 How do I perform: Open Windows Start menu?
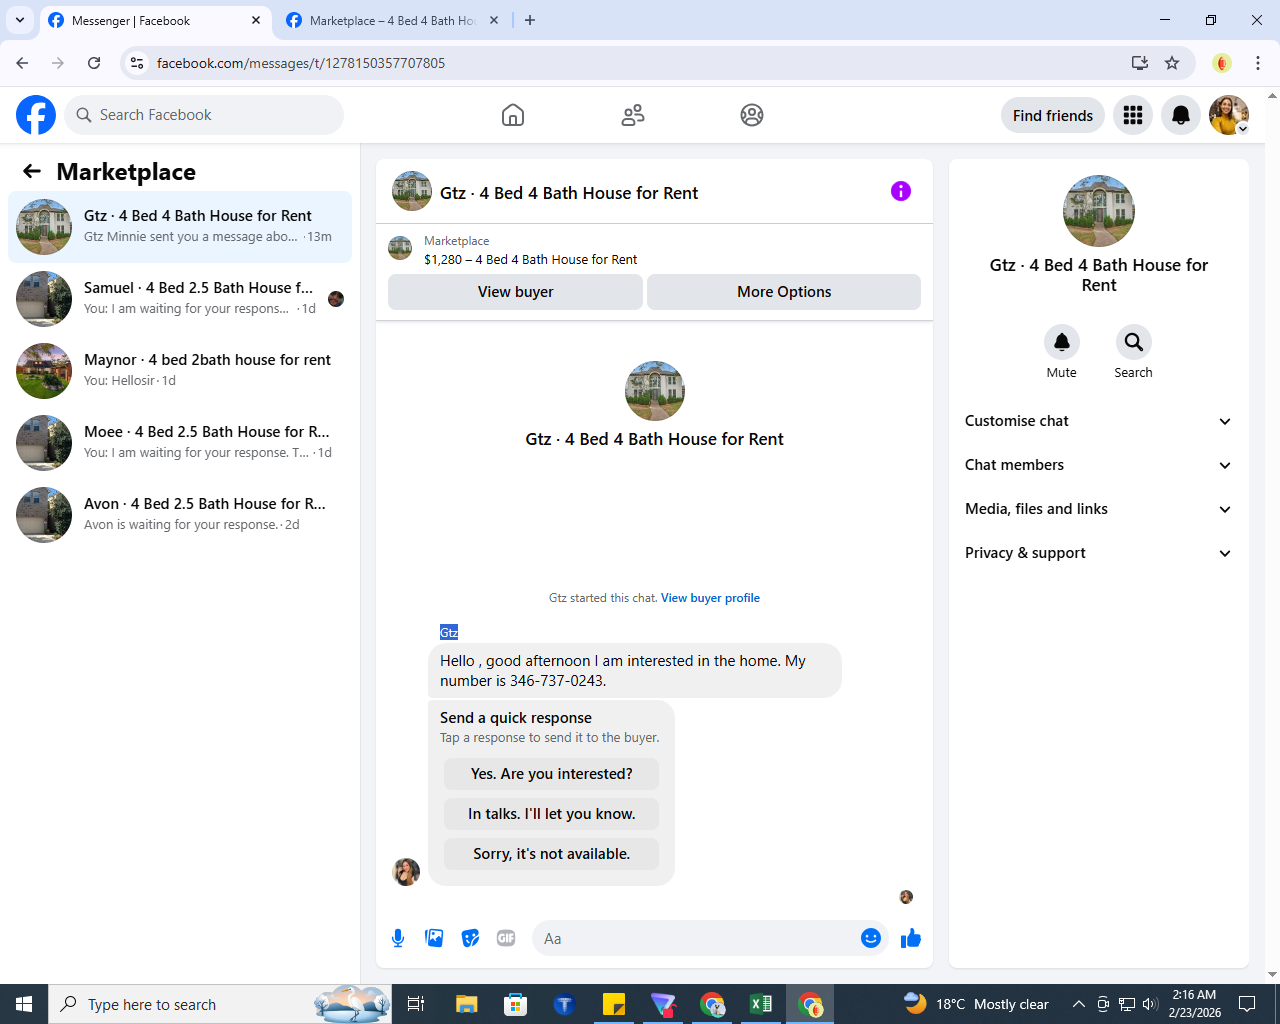point(24,1004)
